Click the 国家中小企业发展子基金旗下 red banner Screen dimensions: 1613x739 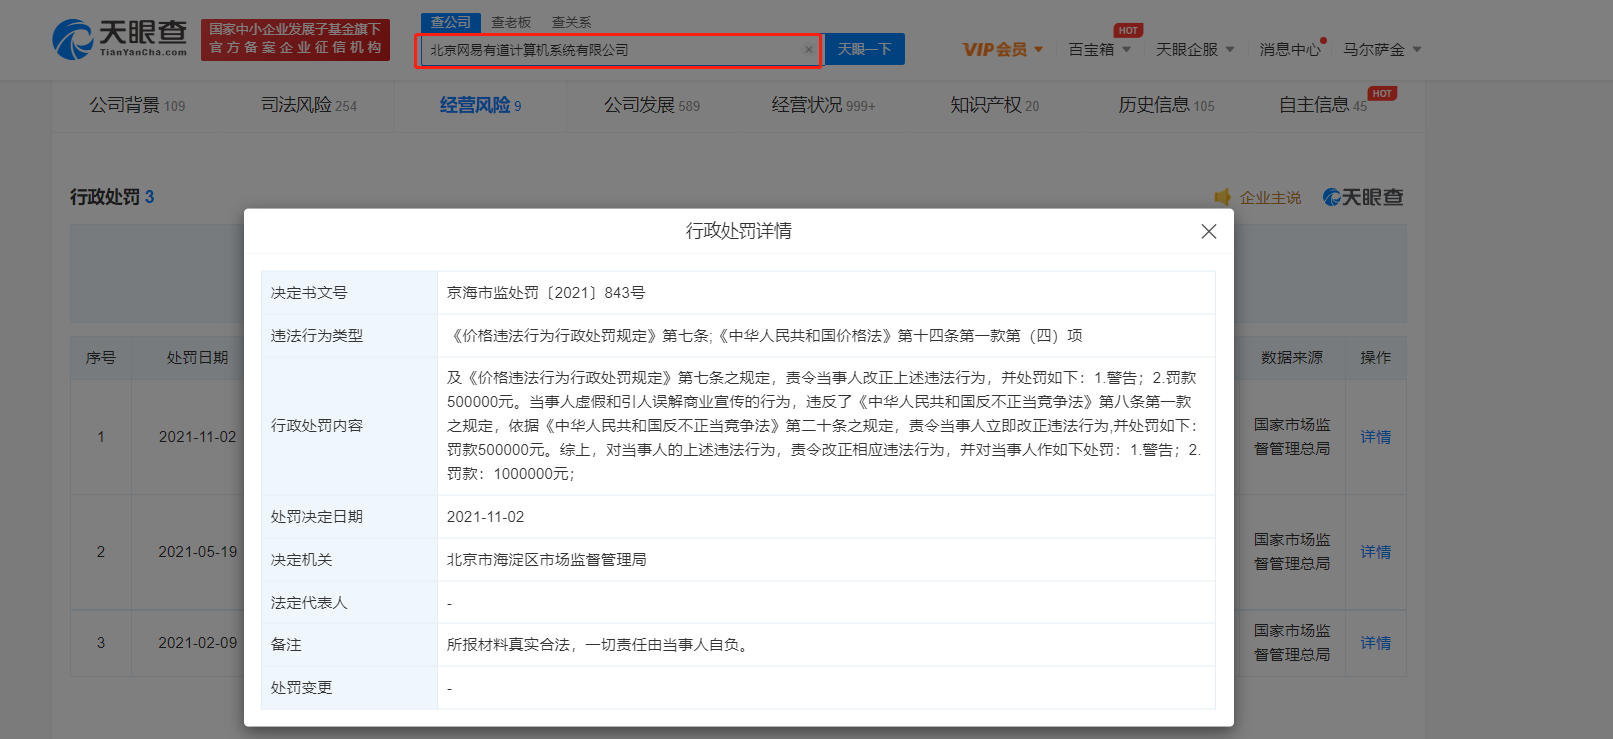tap(295, 40)
